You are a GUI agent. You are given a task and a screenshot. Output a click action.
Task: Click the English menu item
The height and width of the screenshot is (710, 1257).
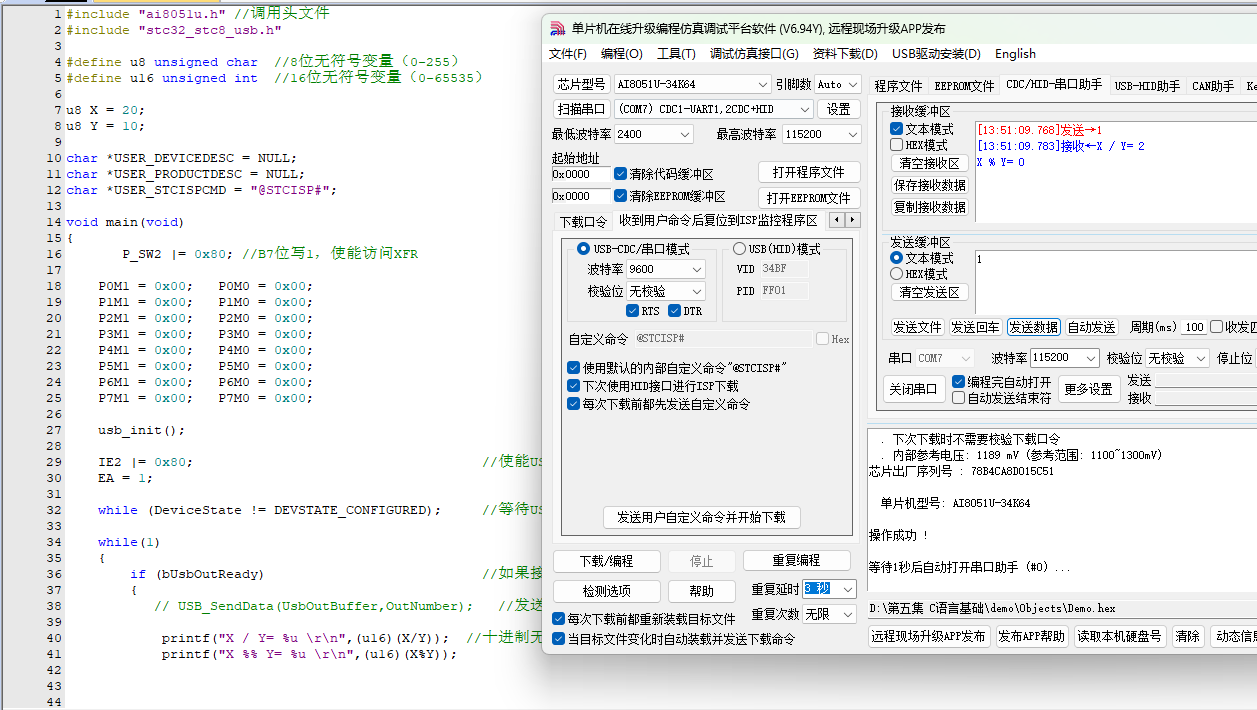[x=1015, y=54]
